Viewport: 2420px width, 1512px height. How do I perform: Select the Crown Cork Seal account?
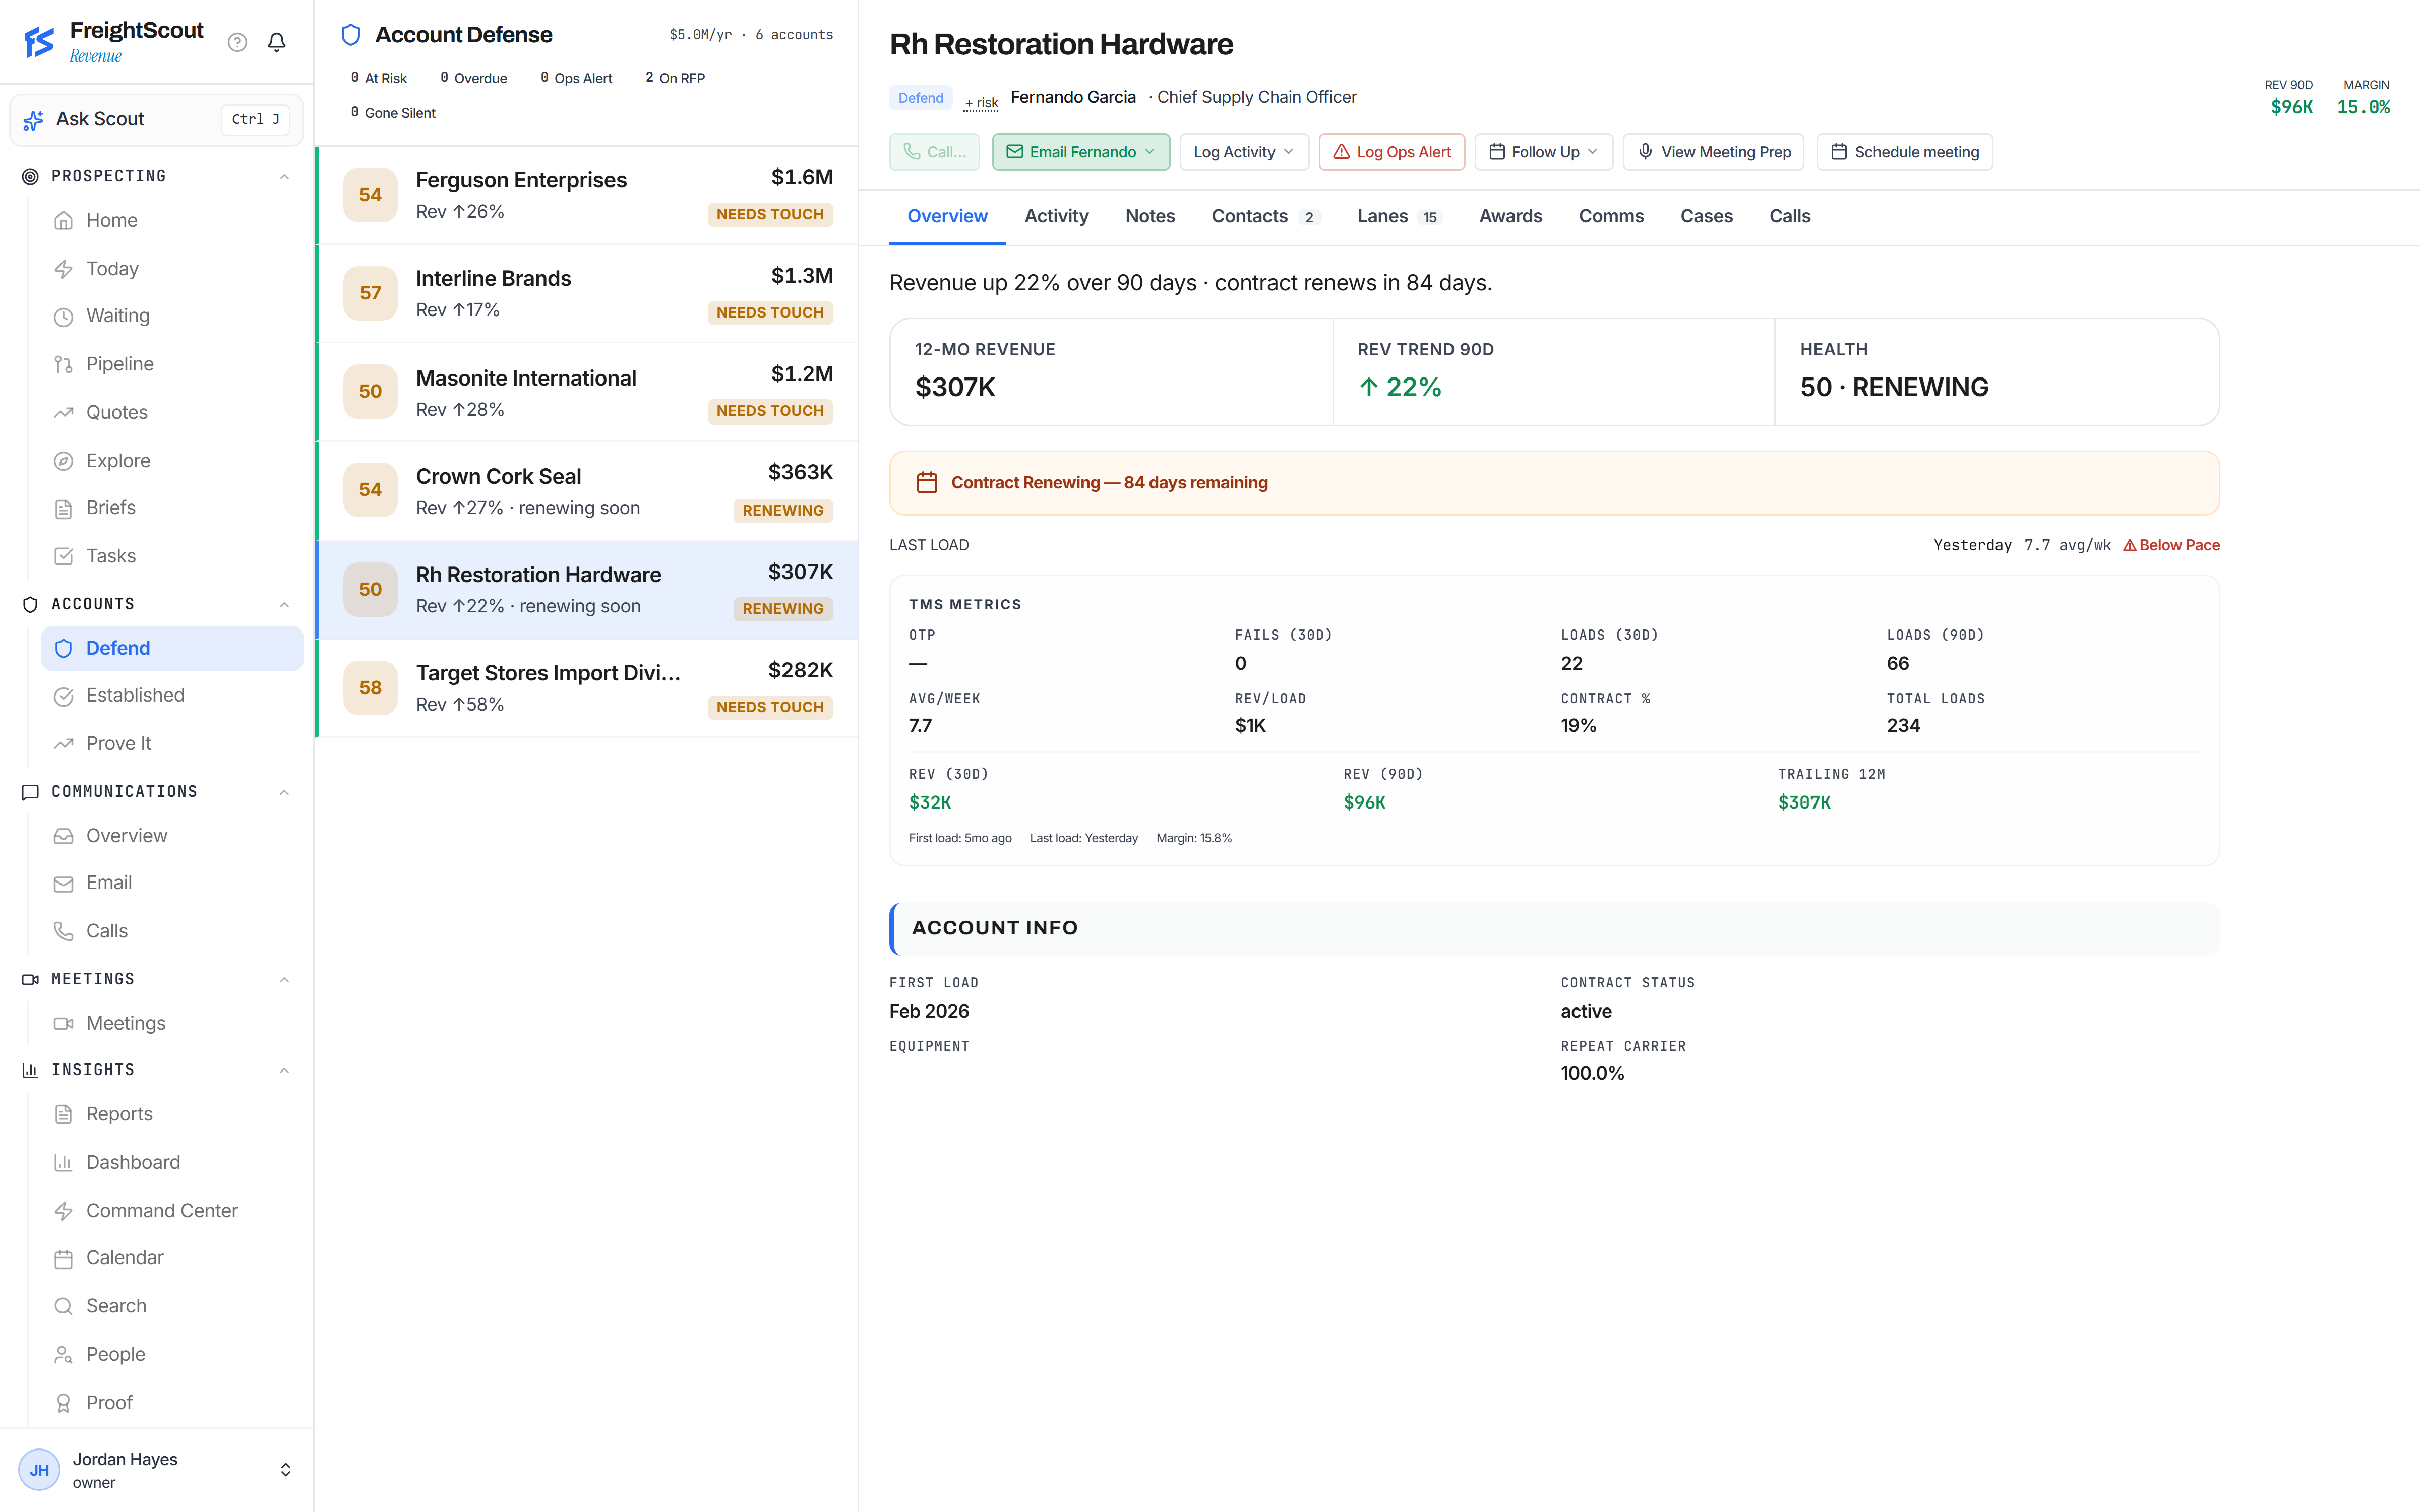click(x=587, y=491)
